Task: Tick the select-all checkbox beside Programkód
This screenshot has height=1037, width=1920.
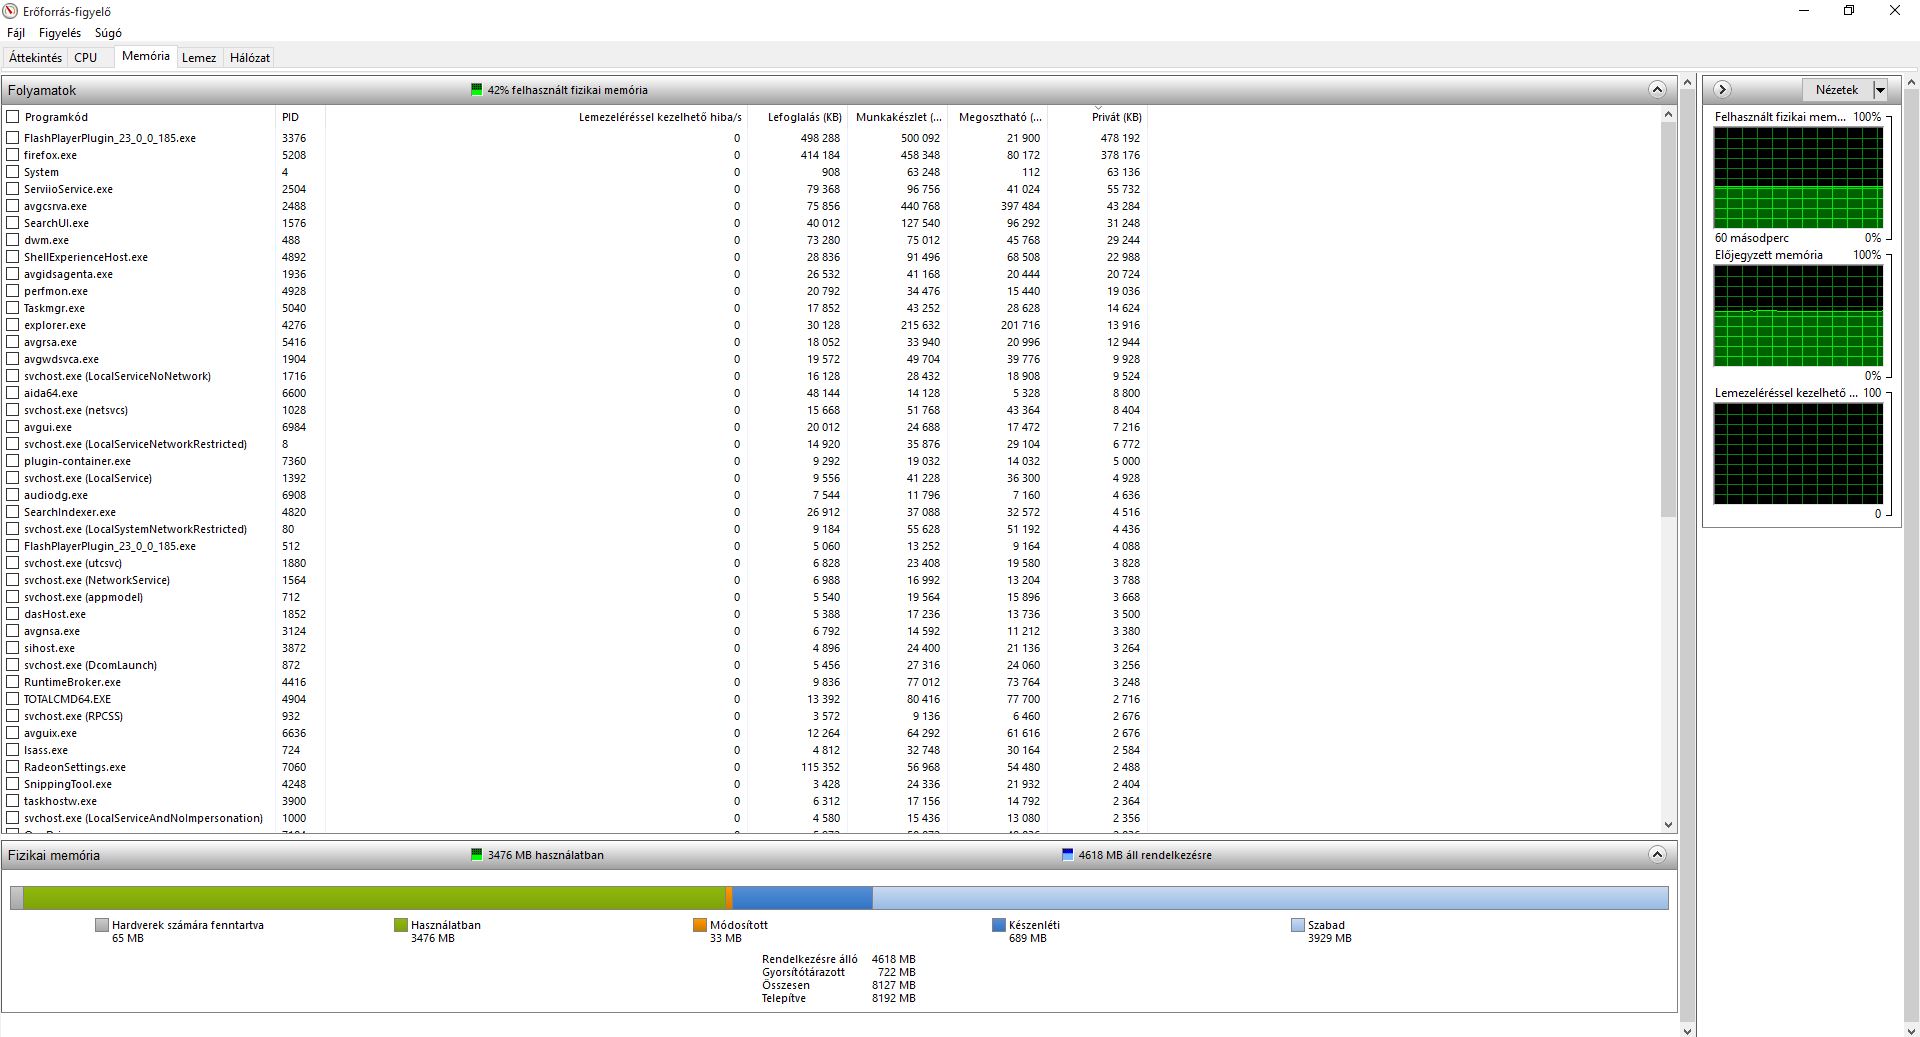Action: [x=13, y=117]
